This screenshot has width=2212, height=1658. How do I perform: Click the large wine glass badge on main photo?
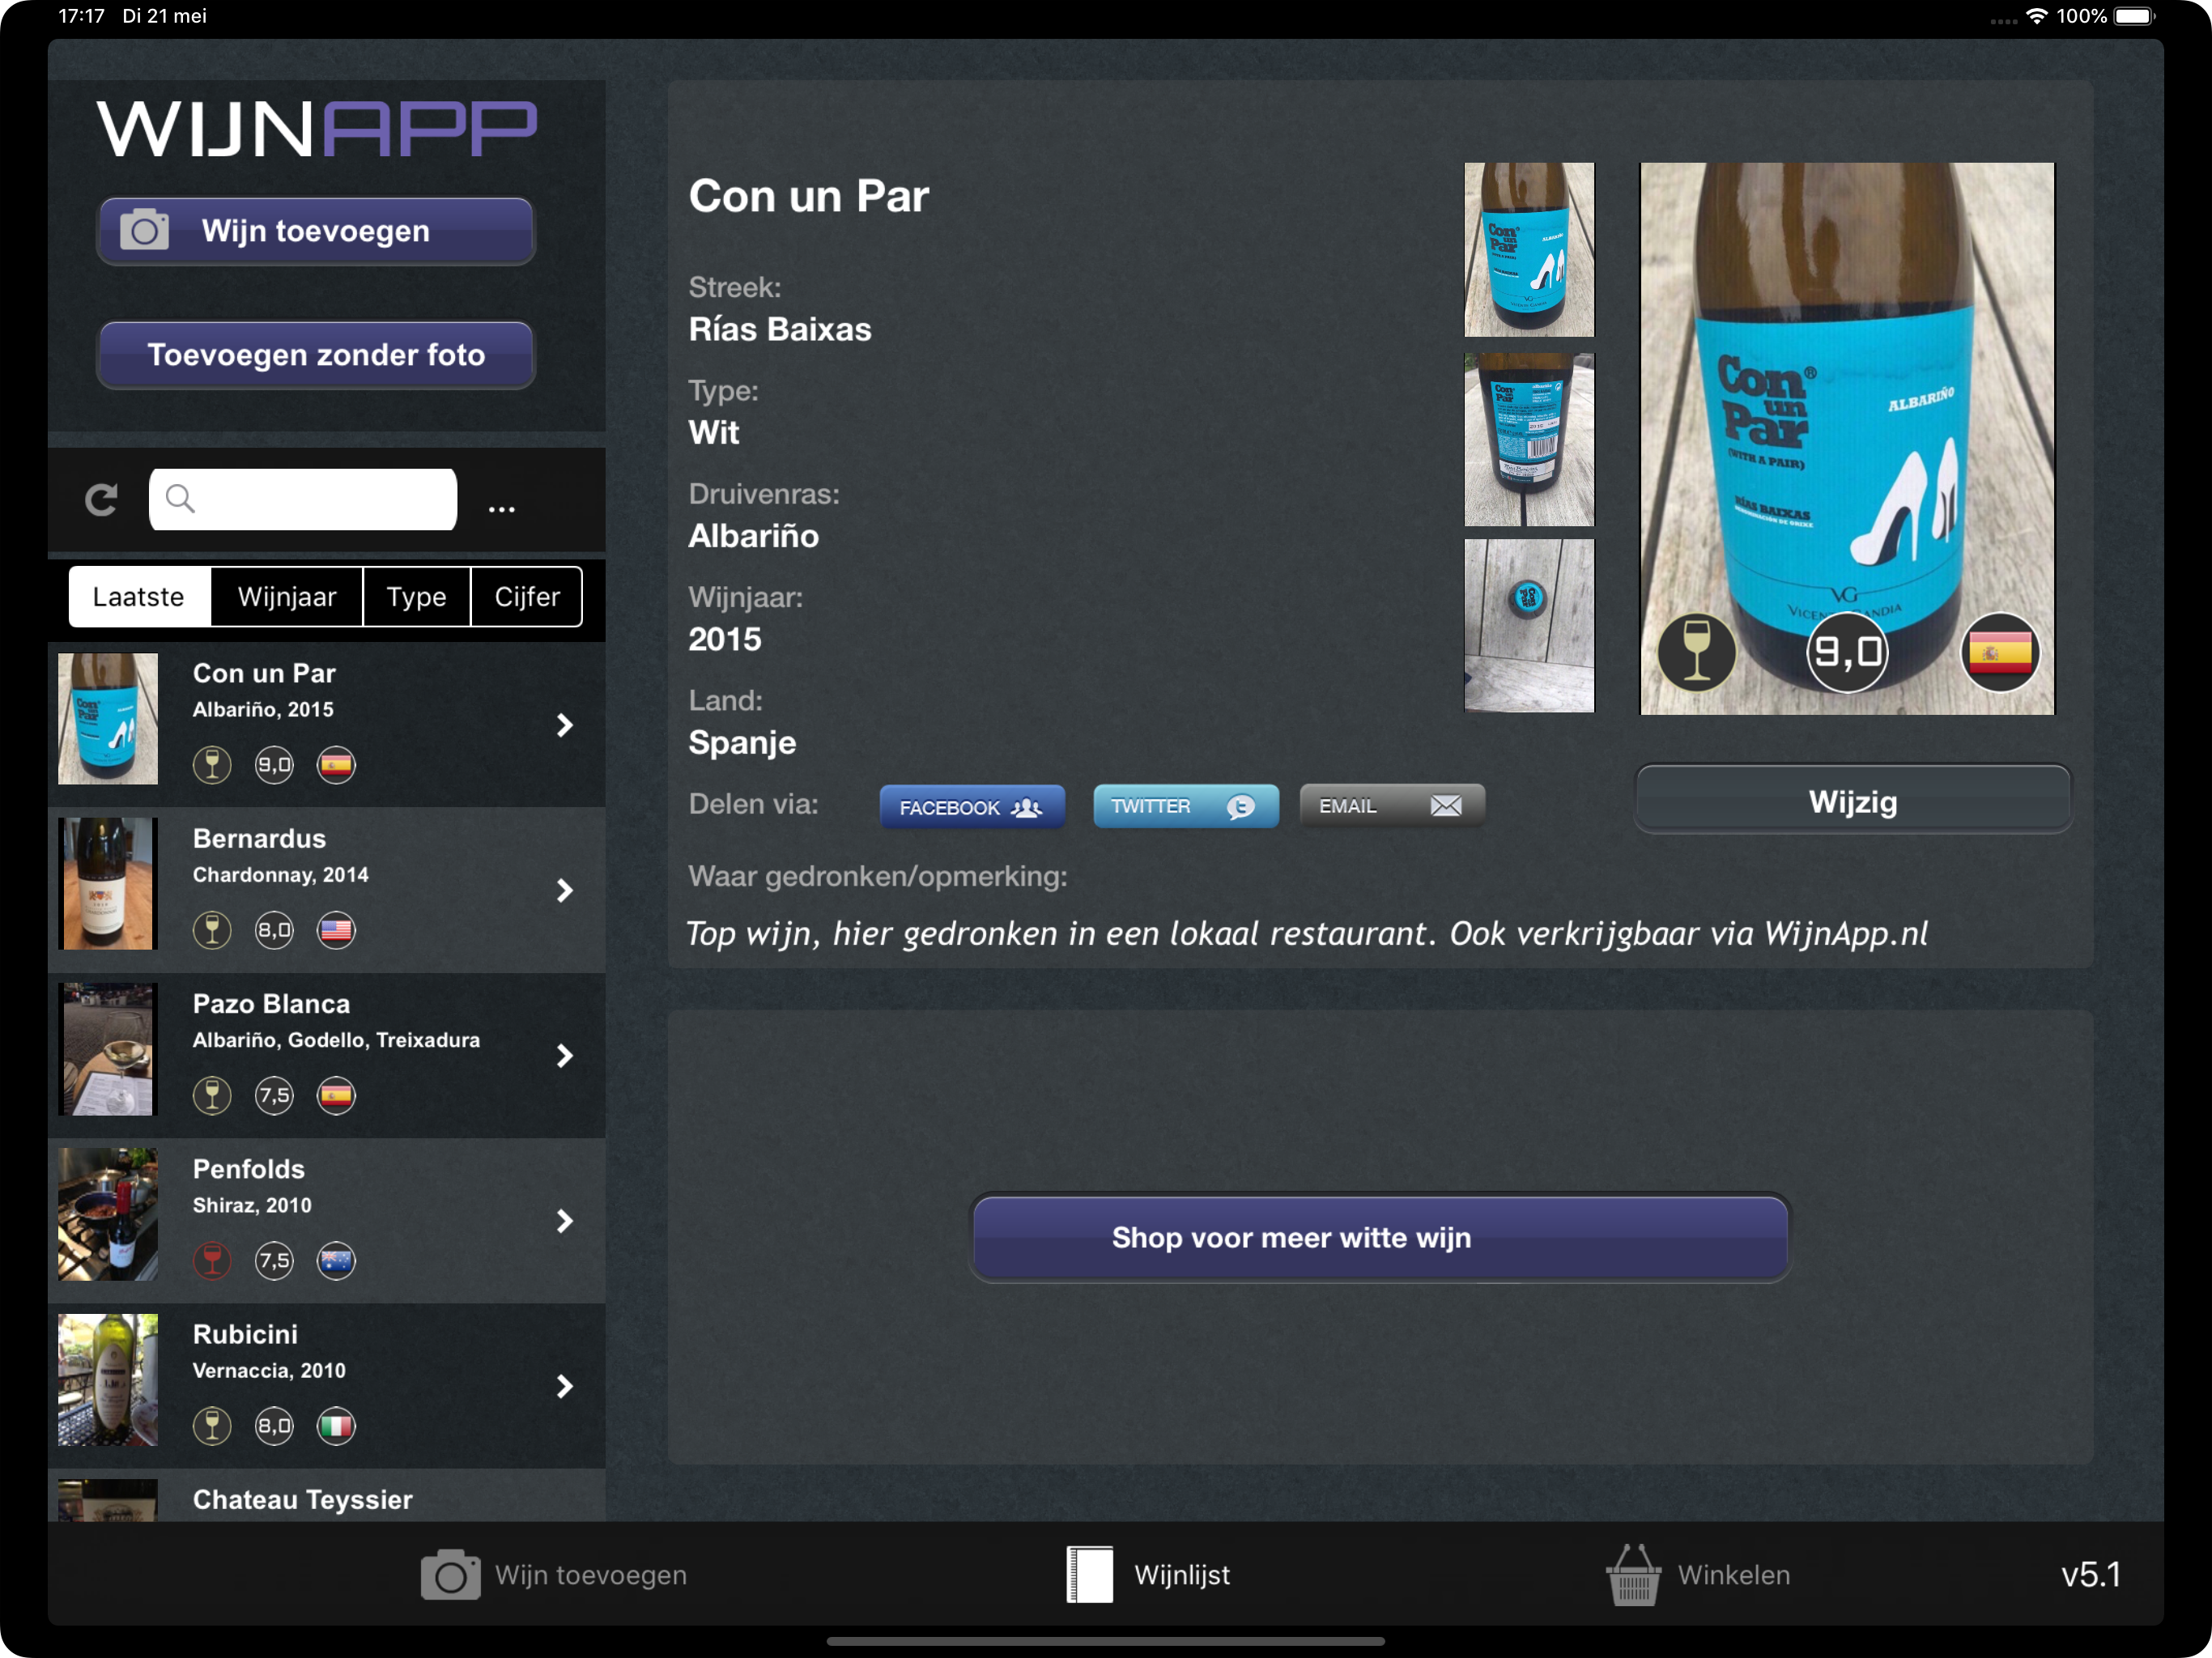1697,652
